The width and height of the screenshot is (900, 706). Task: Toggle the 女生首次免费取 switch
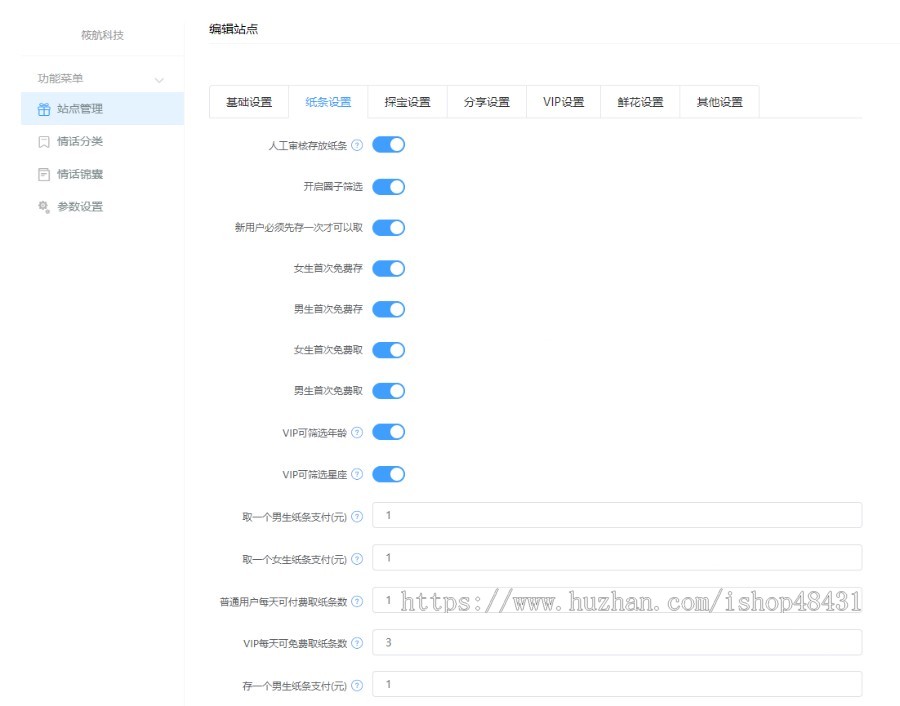389,350
